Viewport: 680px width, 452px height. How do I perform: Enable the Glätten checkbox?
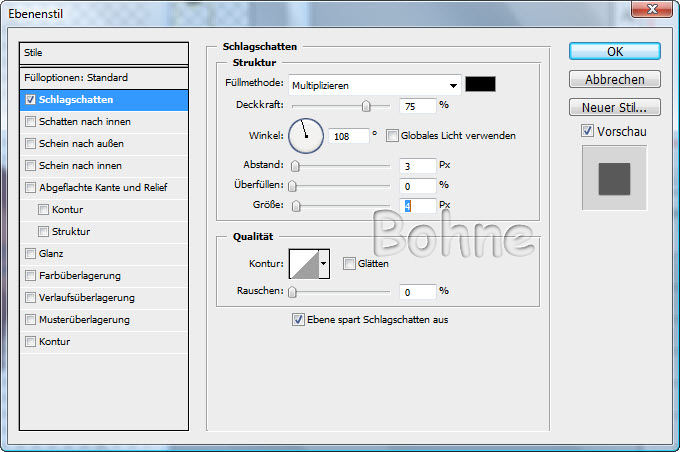[349, 264]
